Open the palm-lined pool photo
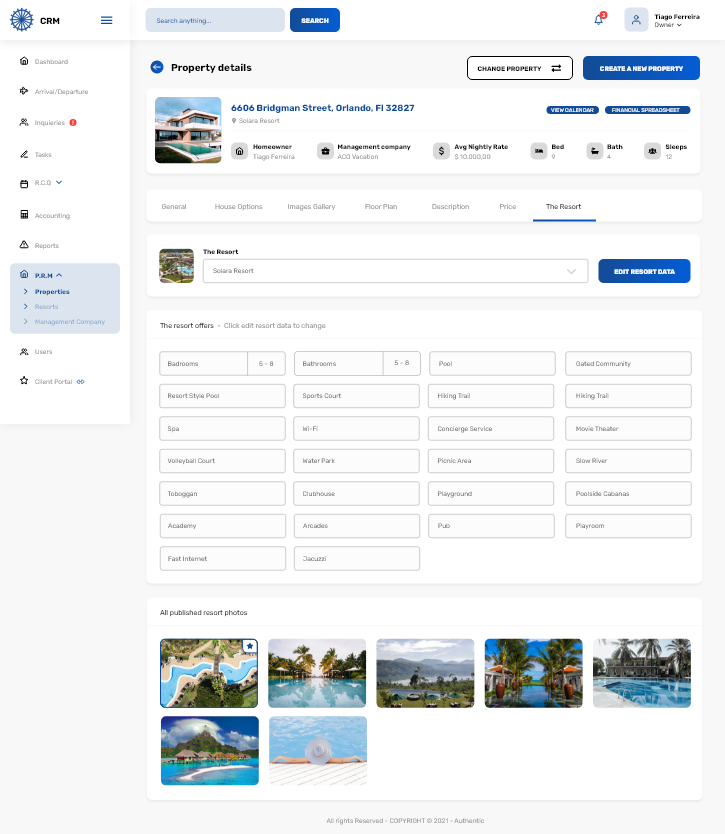The image size is (725, 834). click(317, 673)
